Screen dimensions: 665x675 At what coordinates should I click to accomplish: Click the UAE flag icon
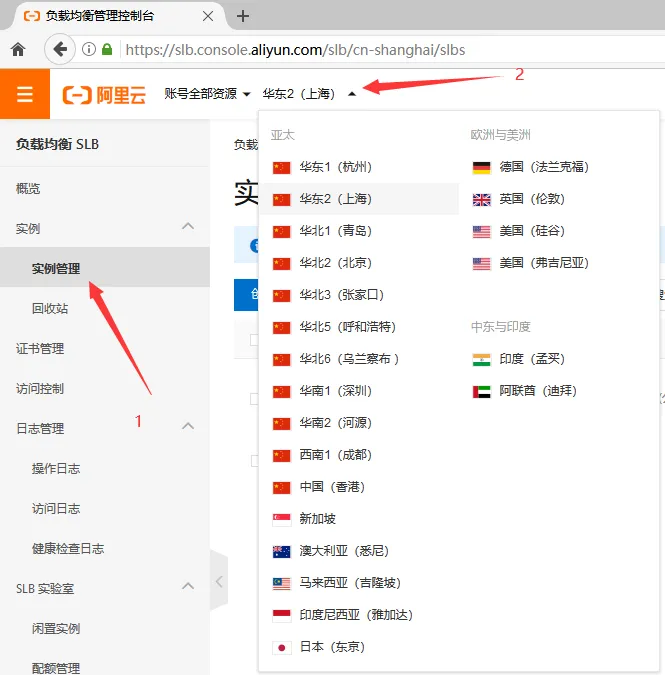481,392
